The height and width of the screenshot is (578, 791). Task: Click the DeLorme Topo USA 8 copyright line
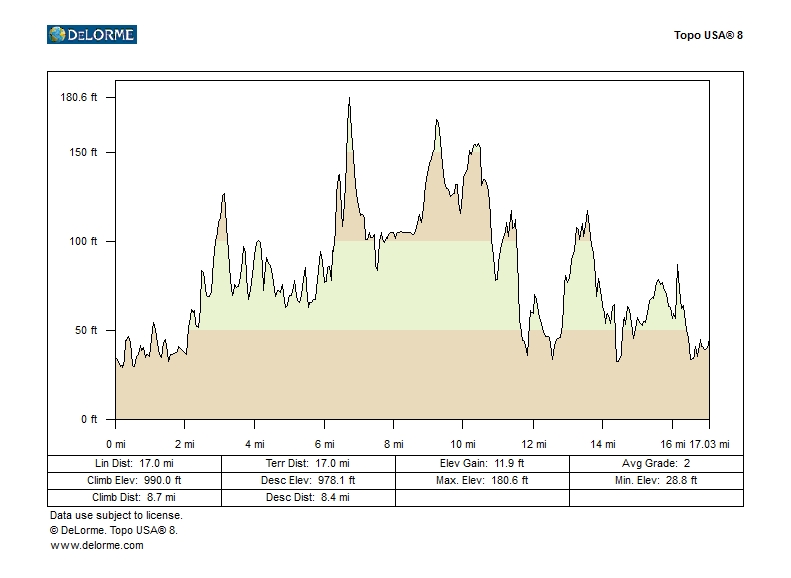click(x=113, y=530)
